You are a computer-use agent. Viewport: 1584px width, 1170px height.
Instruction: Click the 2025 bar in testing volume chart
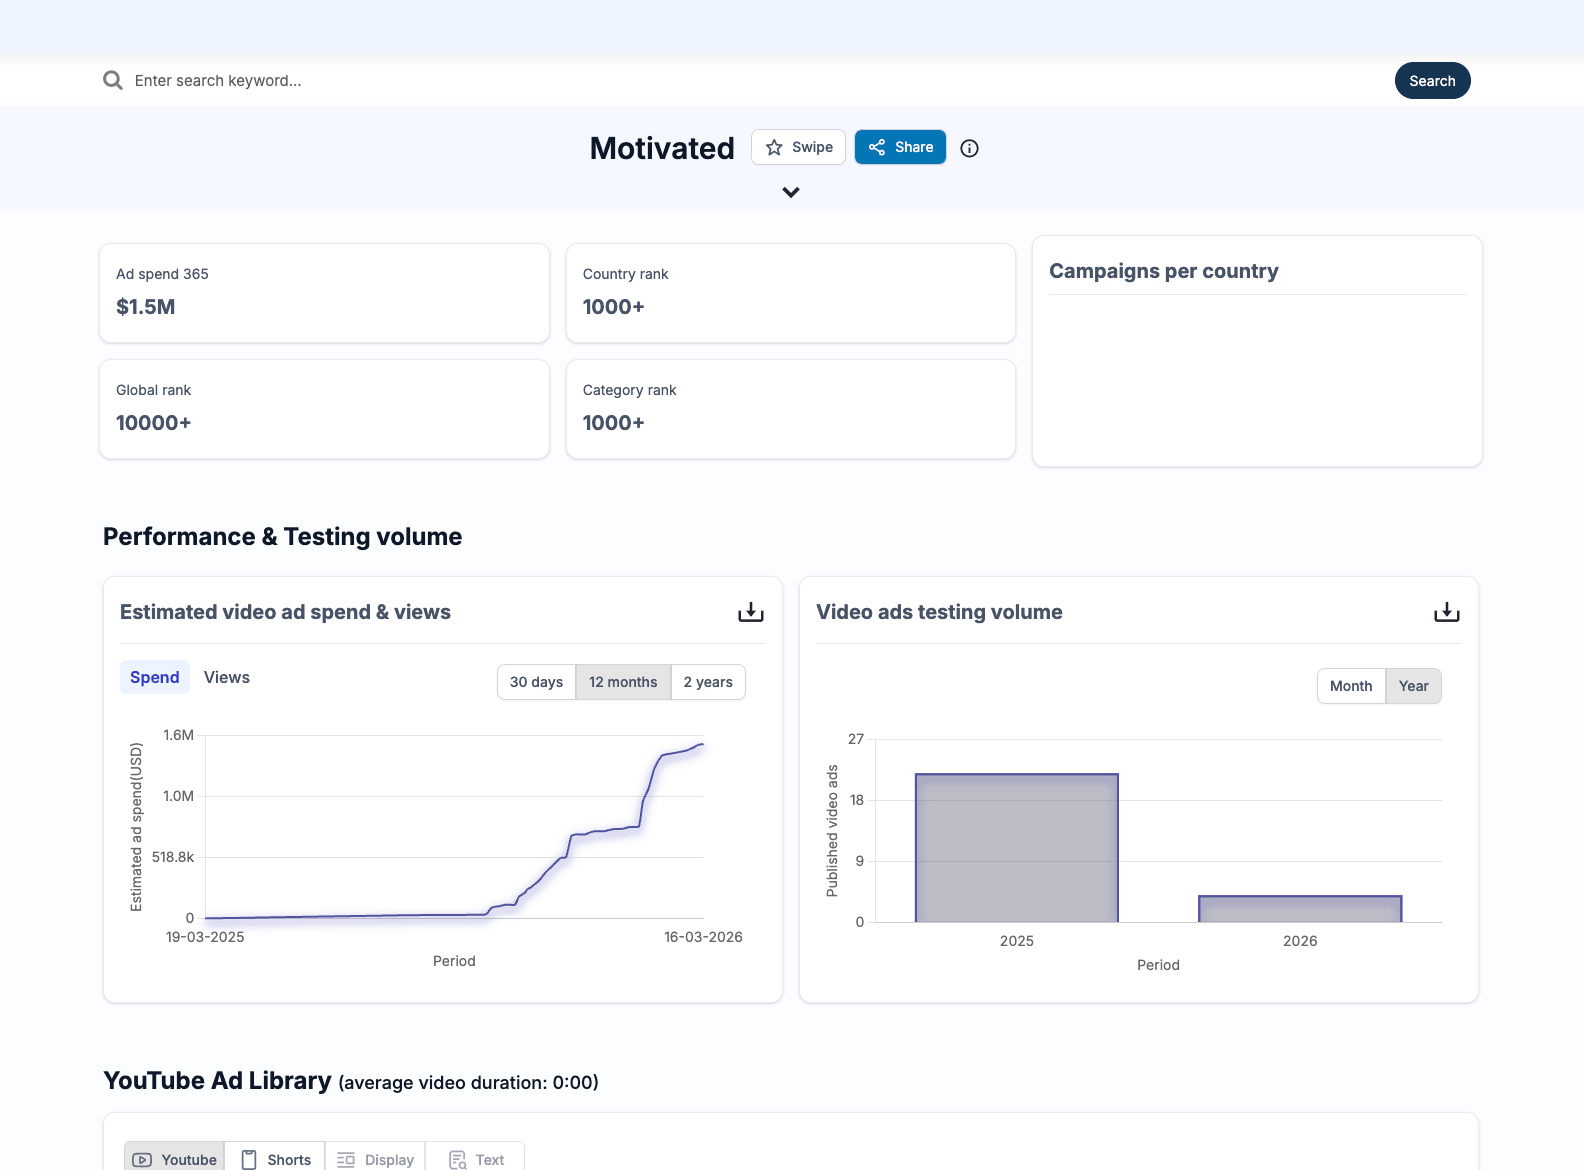1016,848
